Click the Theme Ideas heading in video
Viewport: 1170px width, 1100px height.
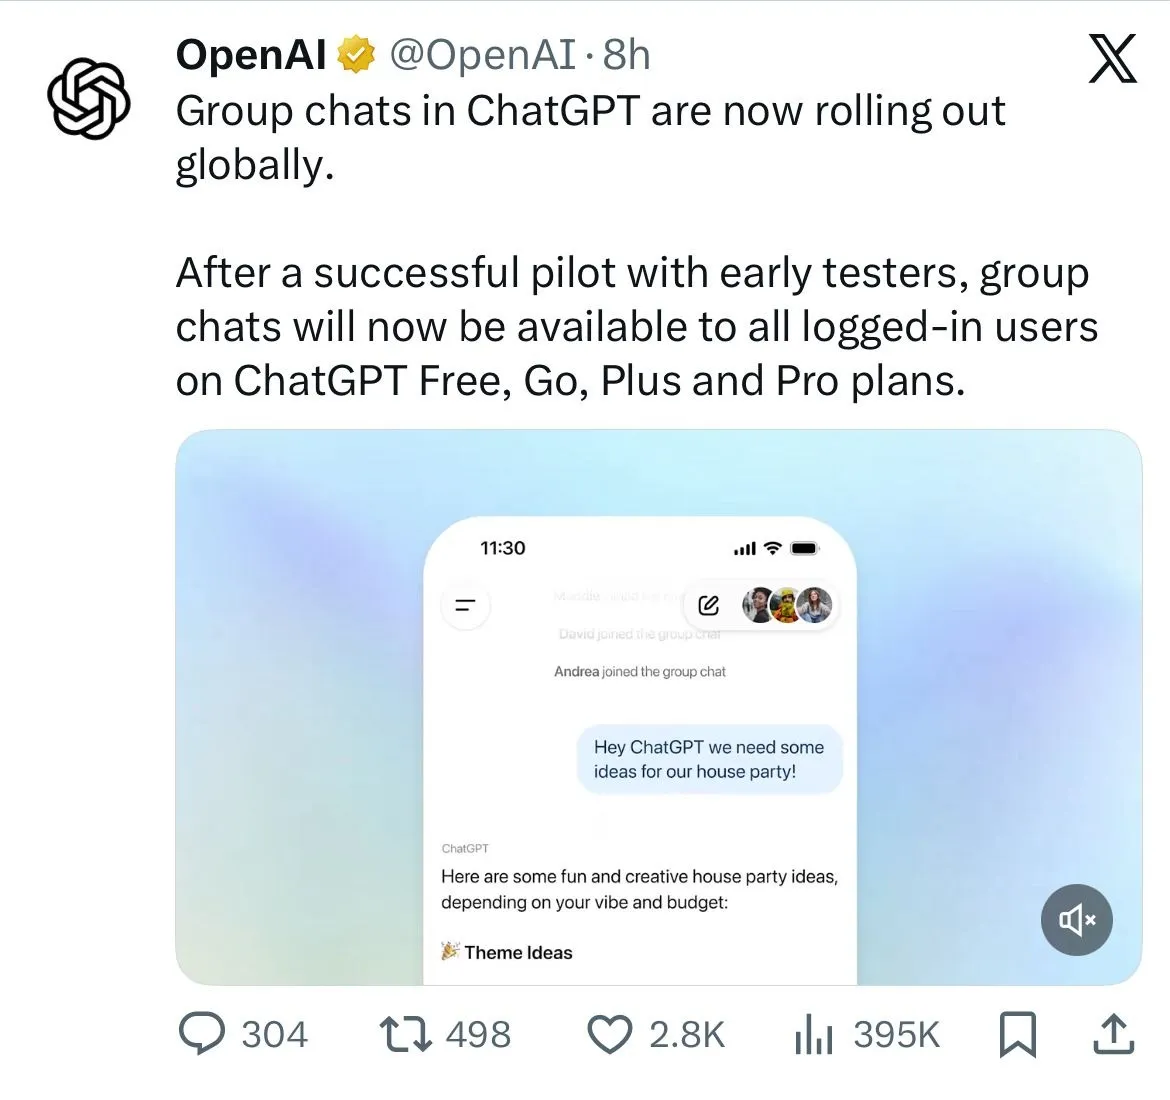(517, 952)
